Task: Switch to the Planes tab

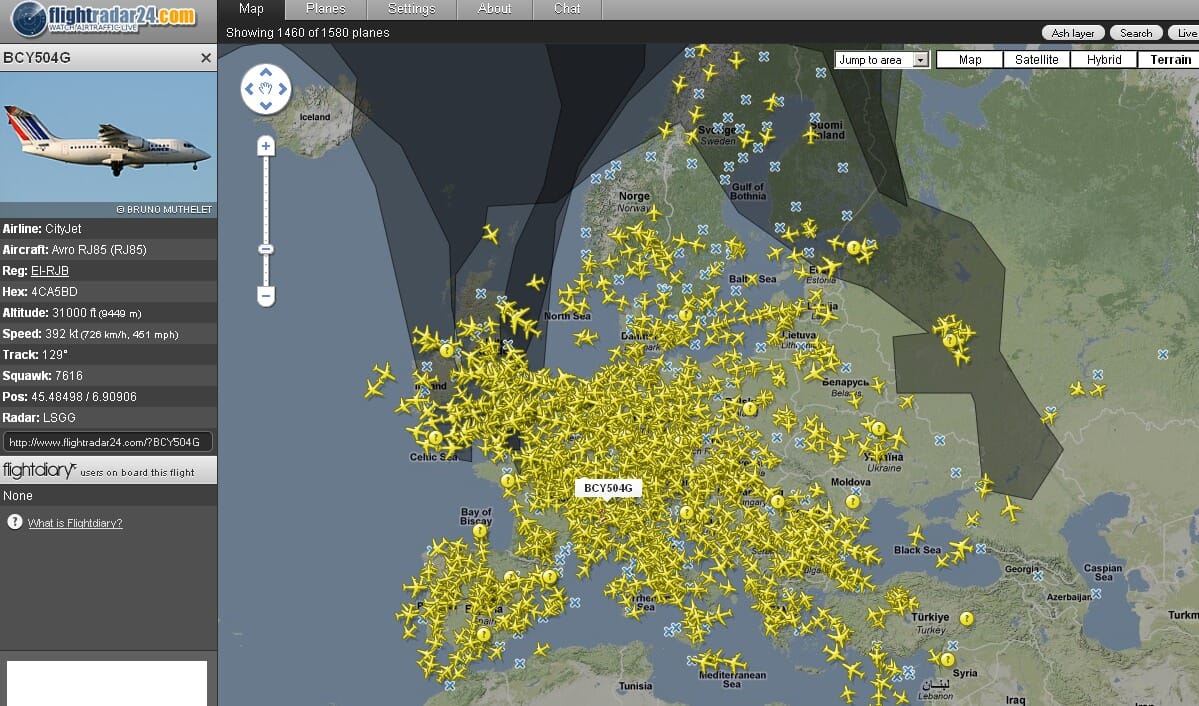Action: [x=326, y=9]
